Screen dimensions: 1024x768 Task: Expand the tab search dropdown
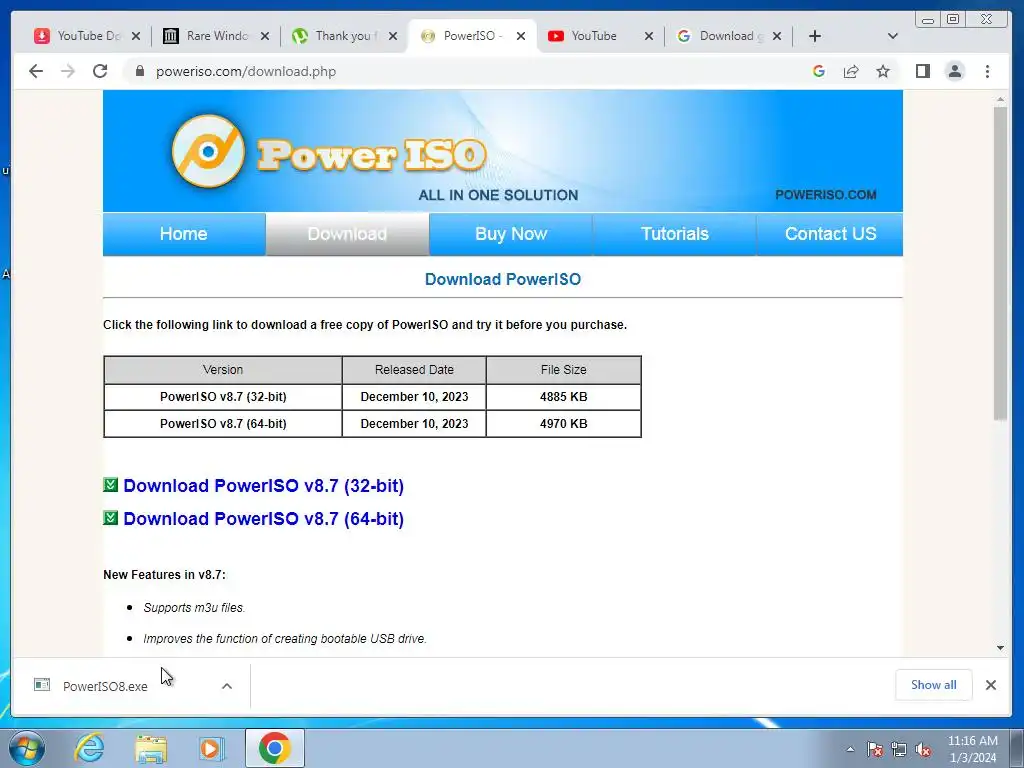[x=893, y=36]
